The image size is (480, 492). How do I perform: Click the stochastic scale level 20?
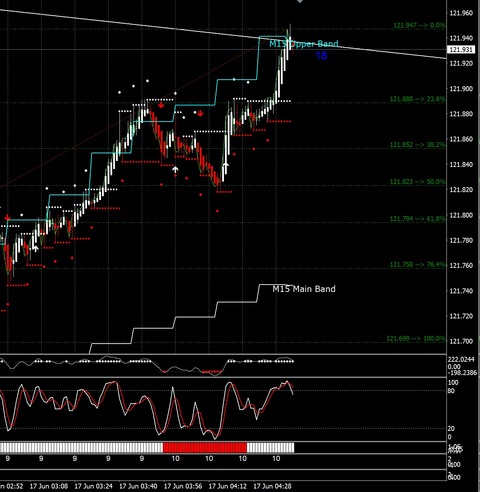452,429
